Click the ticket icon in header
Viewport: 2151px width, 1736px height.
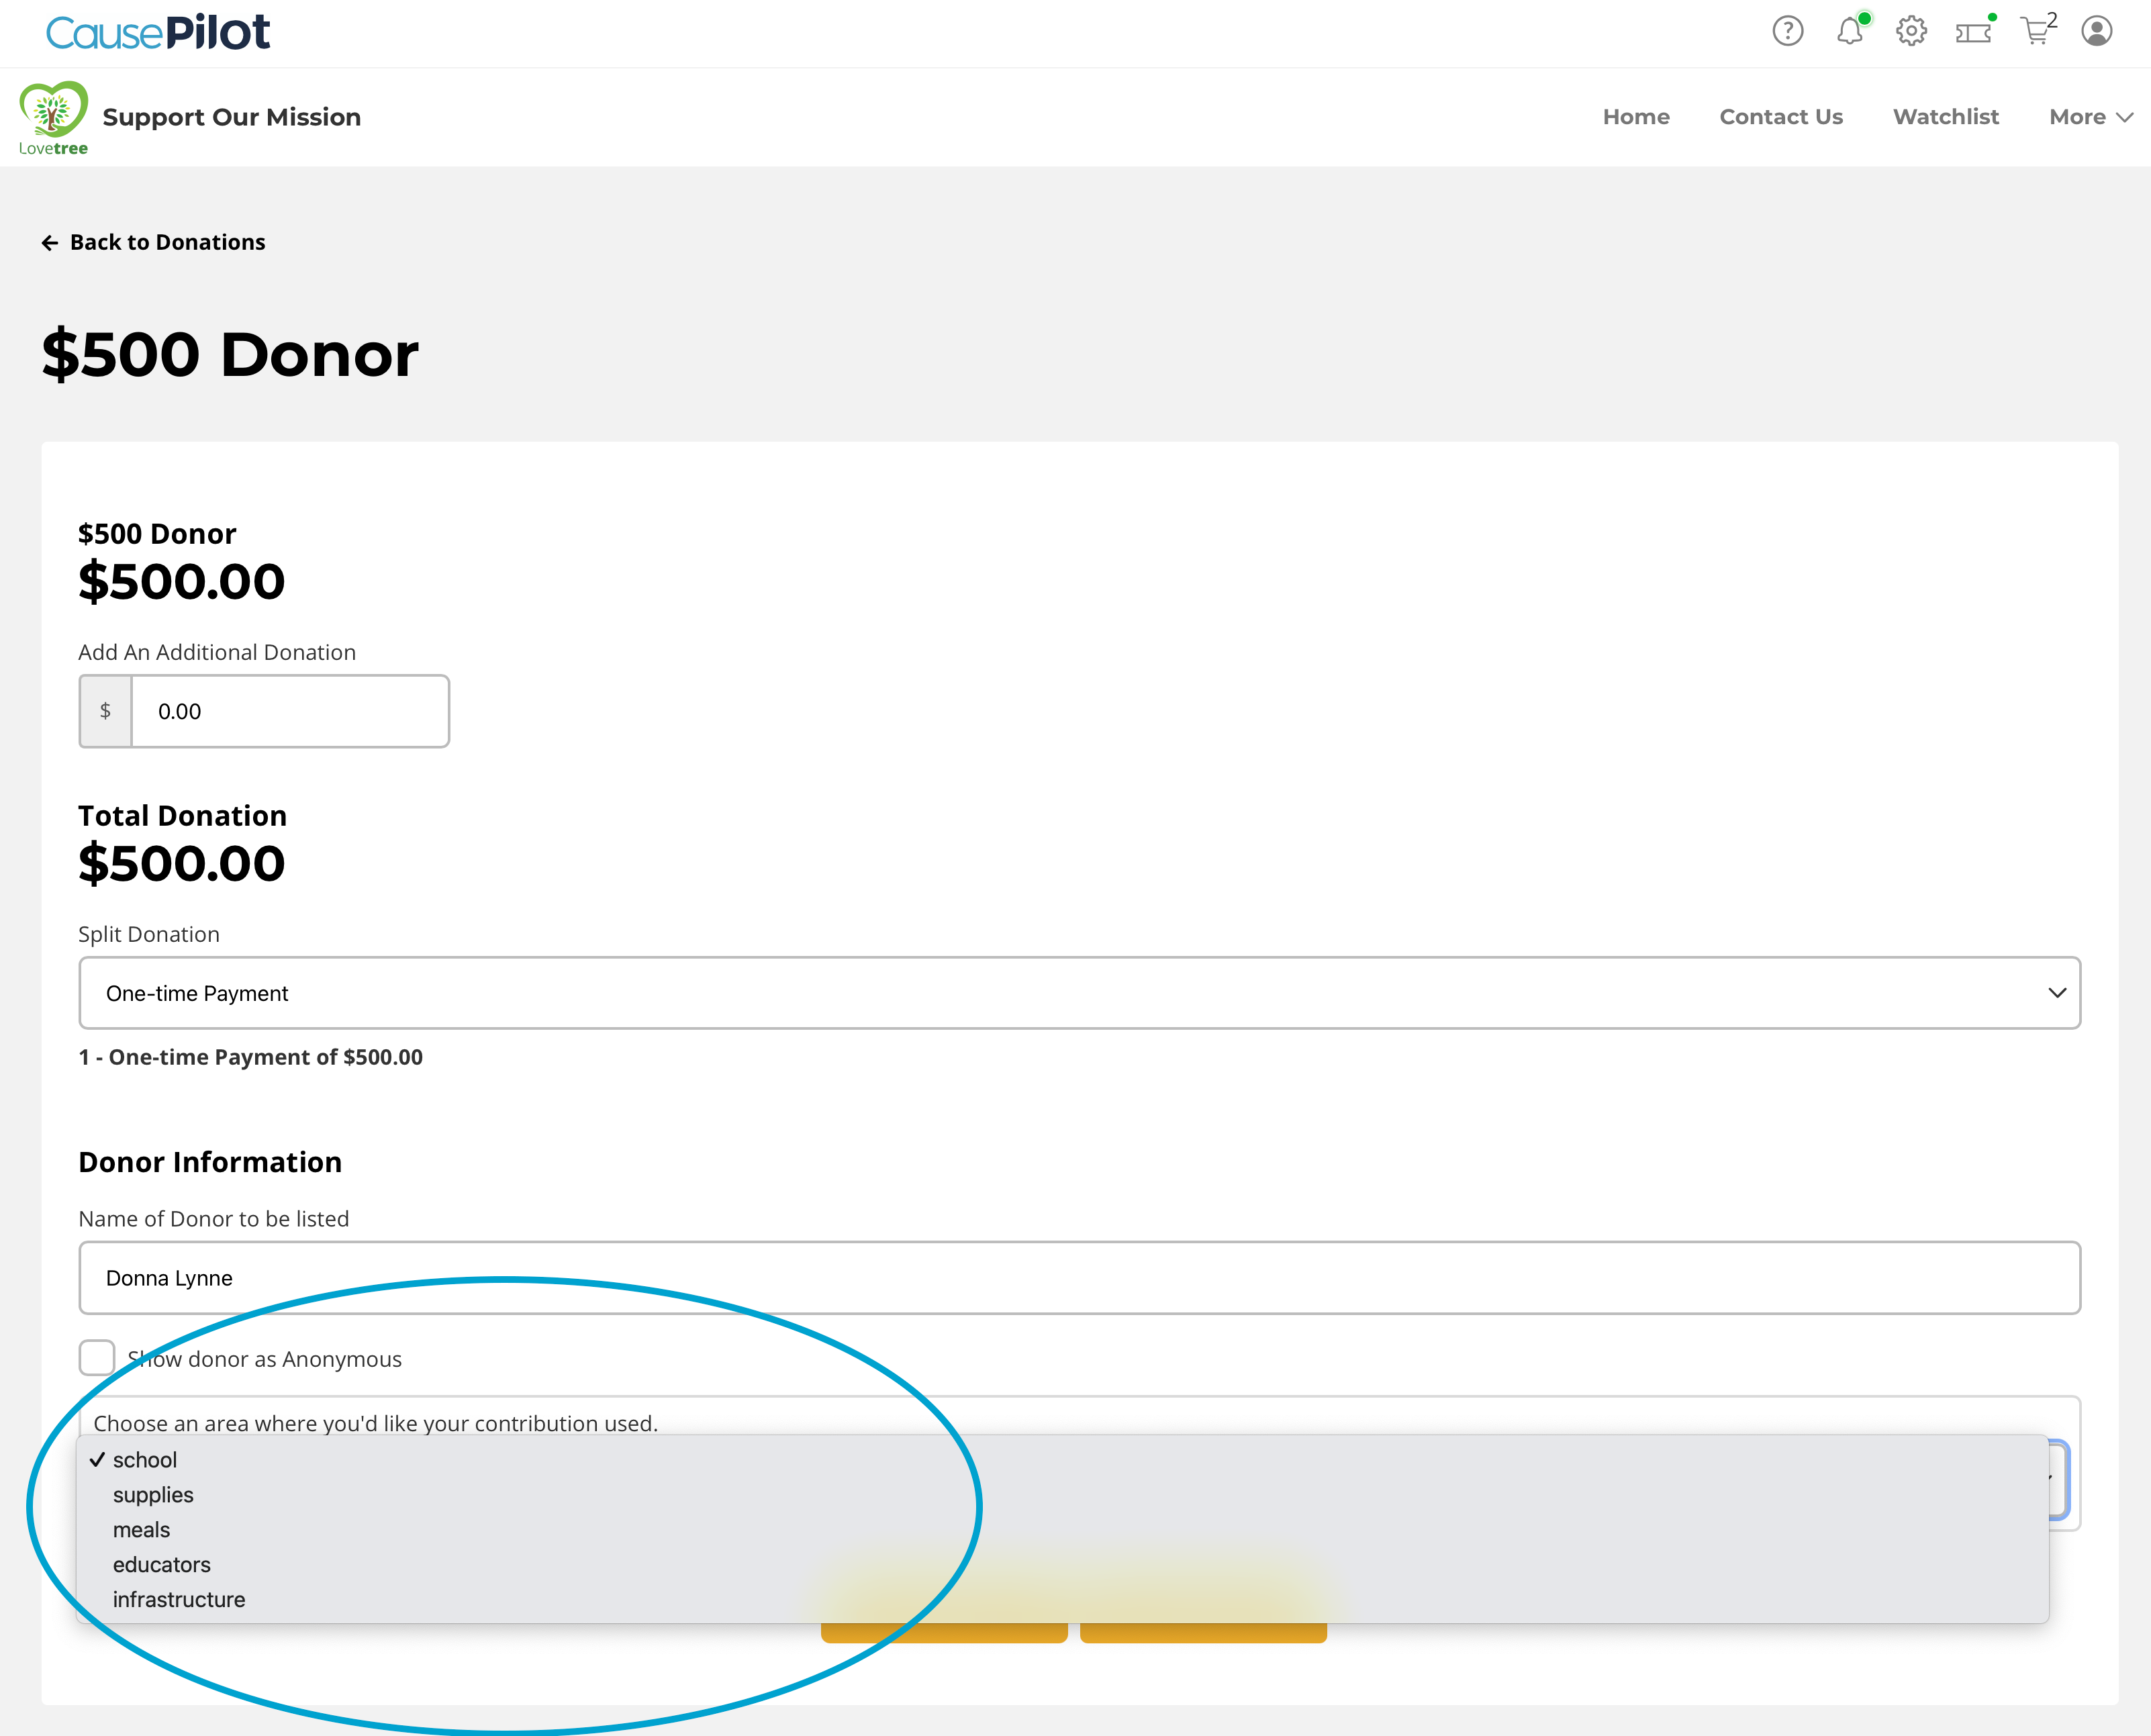1973,33
